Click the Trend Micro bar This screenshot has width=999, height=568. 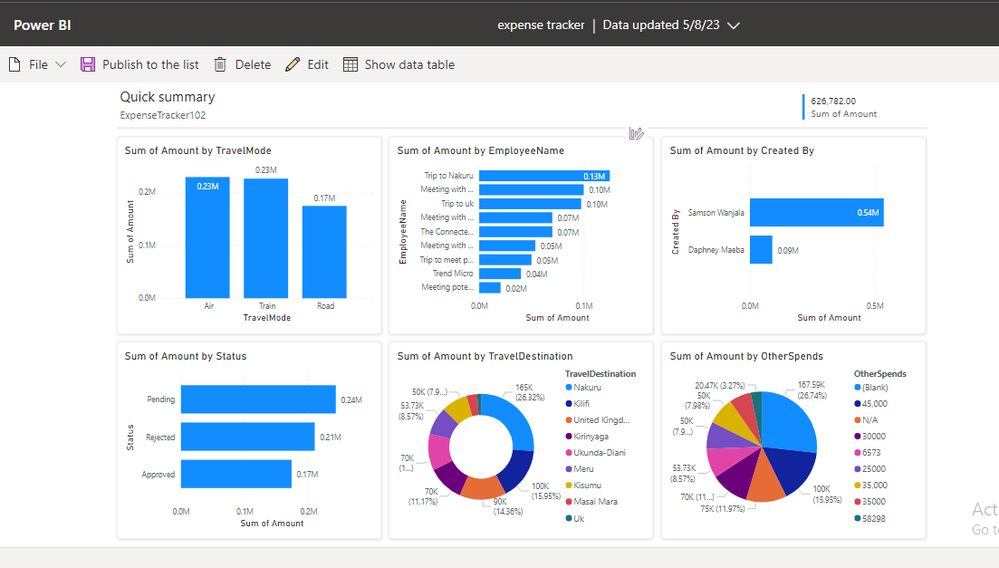tap(500, 274)
